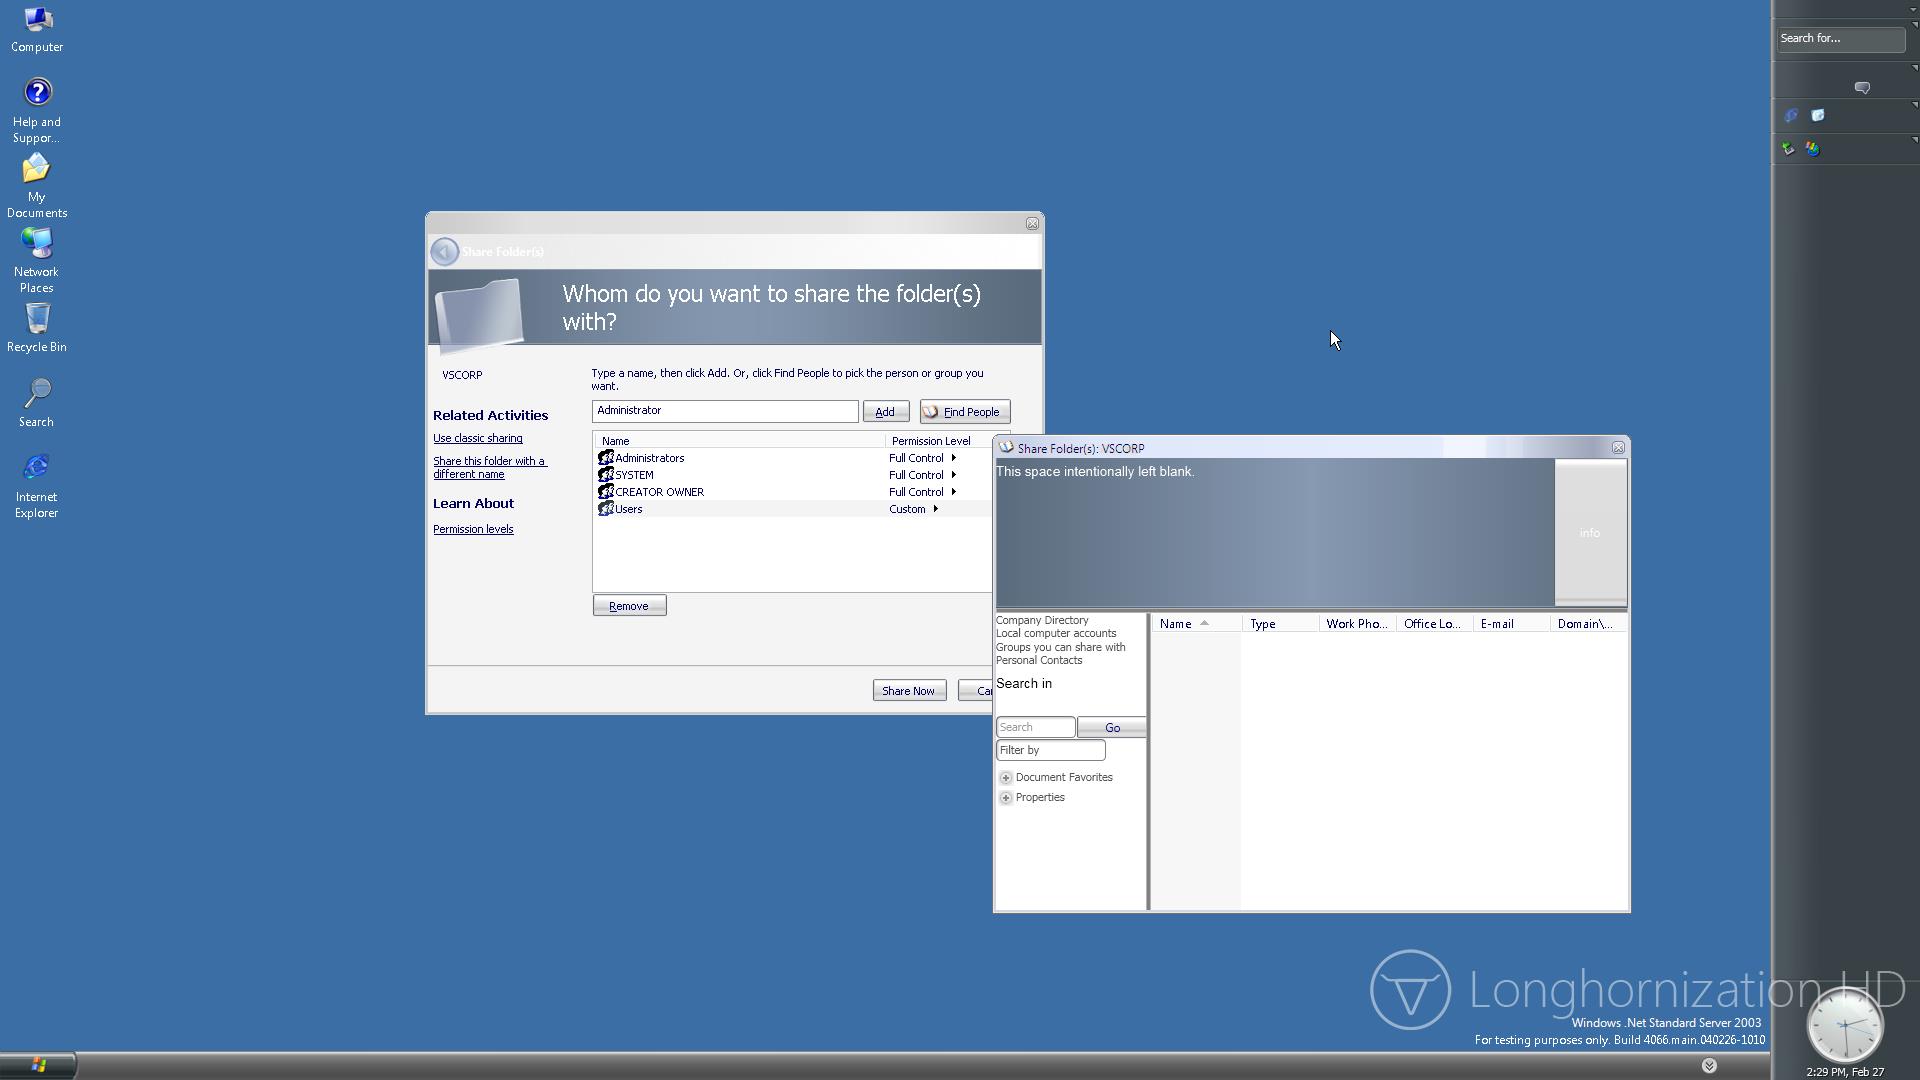The height and width of the screenshot is (1080, 1920).
Task: Click the Share Now button
Action: [908, 691]
